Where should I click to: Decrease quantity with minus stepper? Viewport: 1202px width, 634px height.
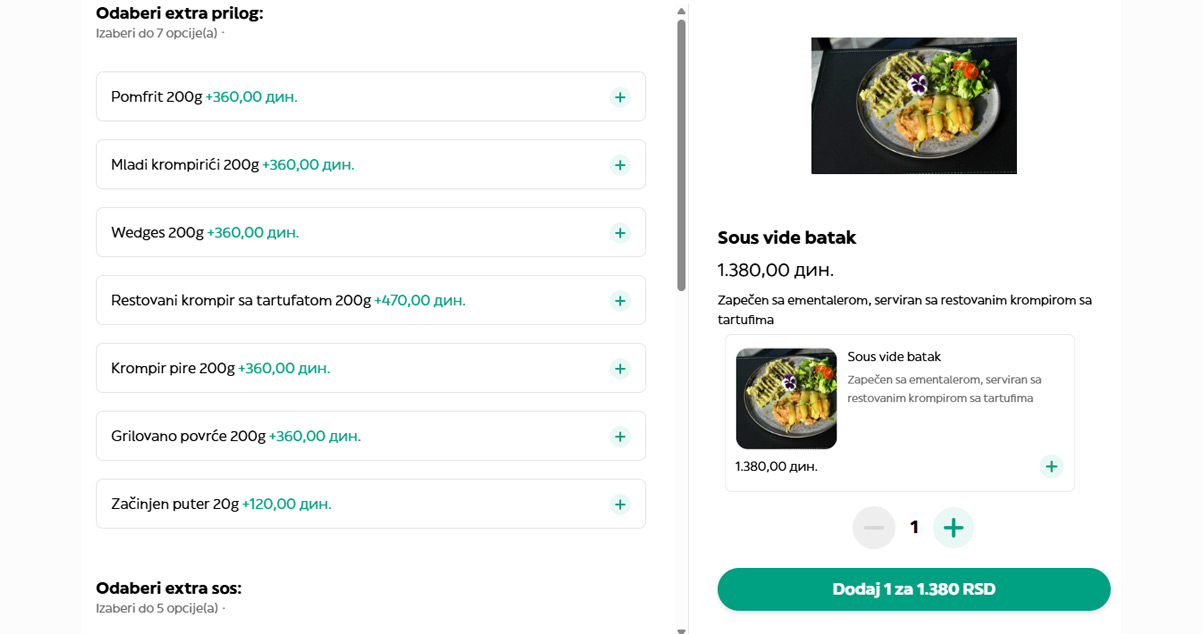click(873, 527)
